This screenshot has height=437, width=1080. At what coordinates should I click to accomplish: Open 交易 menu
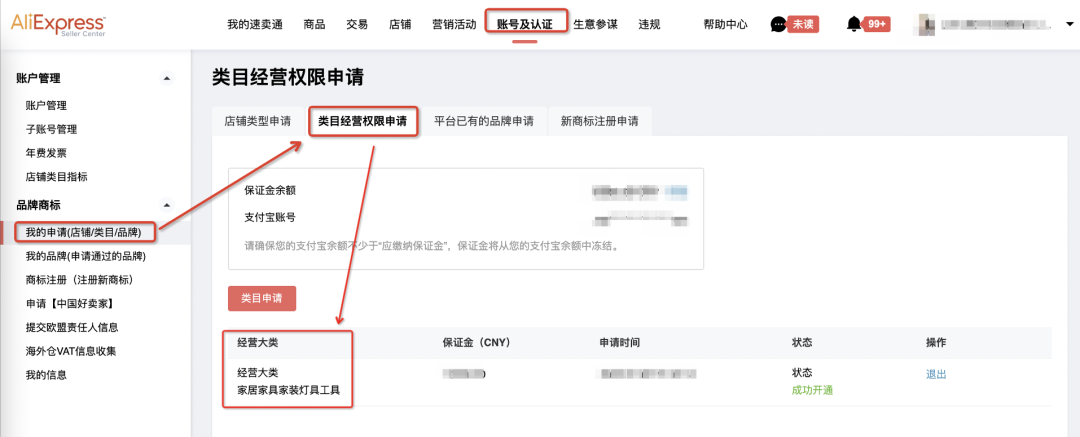(x=357, y=25)
